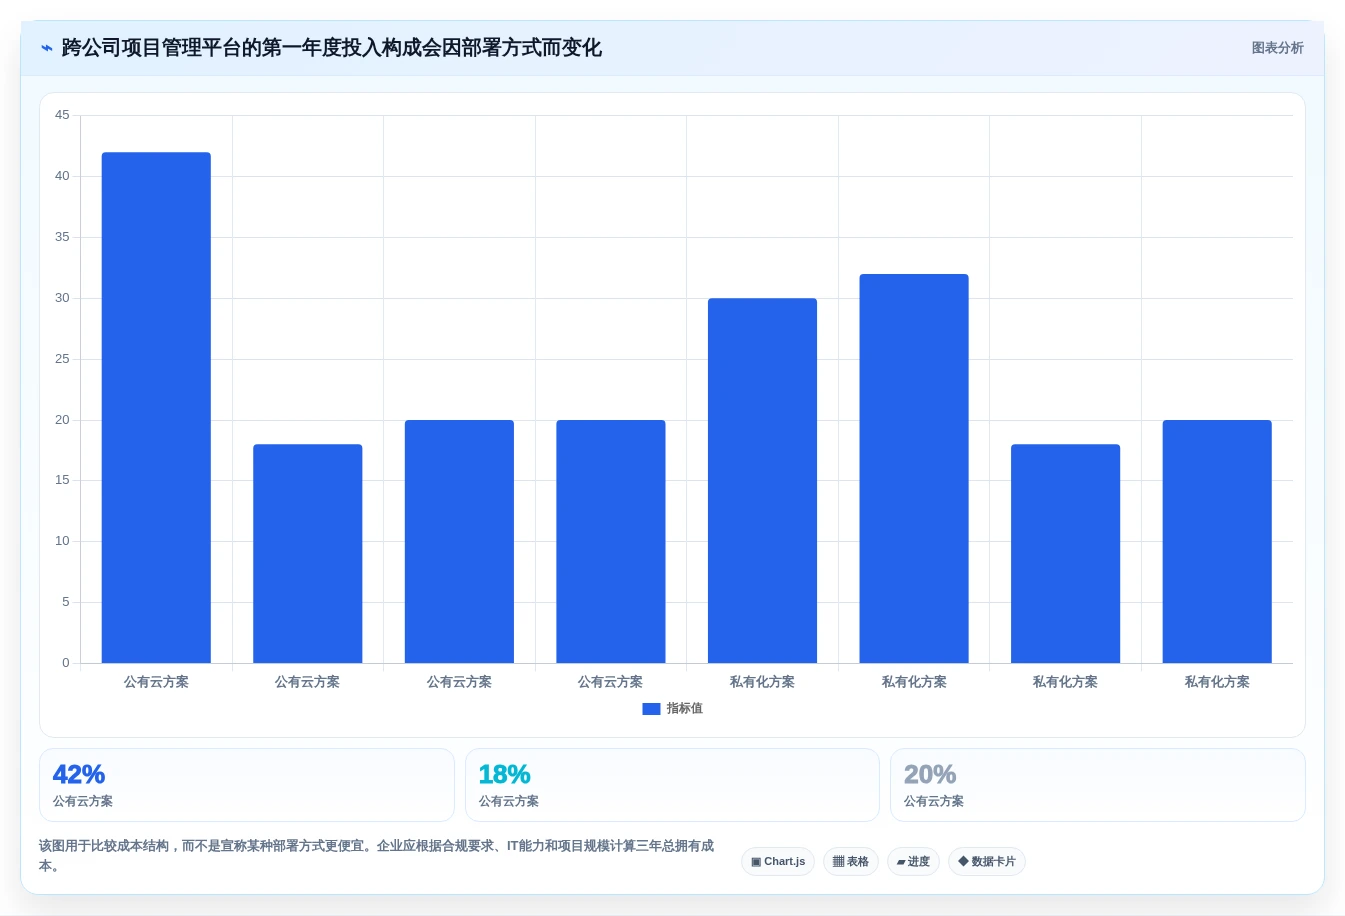This screenshot has width=1345, height=916.
Task: Click the 42% stat card
Action: 247,785
